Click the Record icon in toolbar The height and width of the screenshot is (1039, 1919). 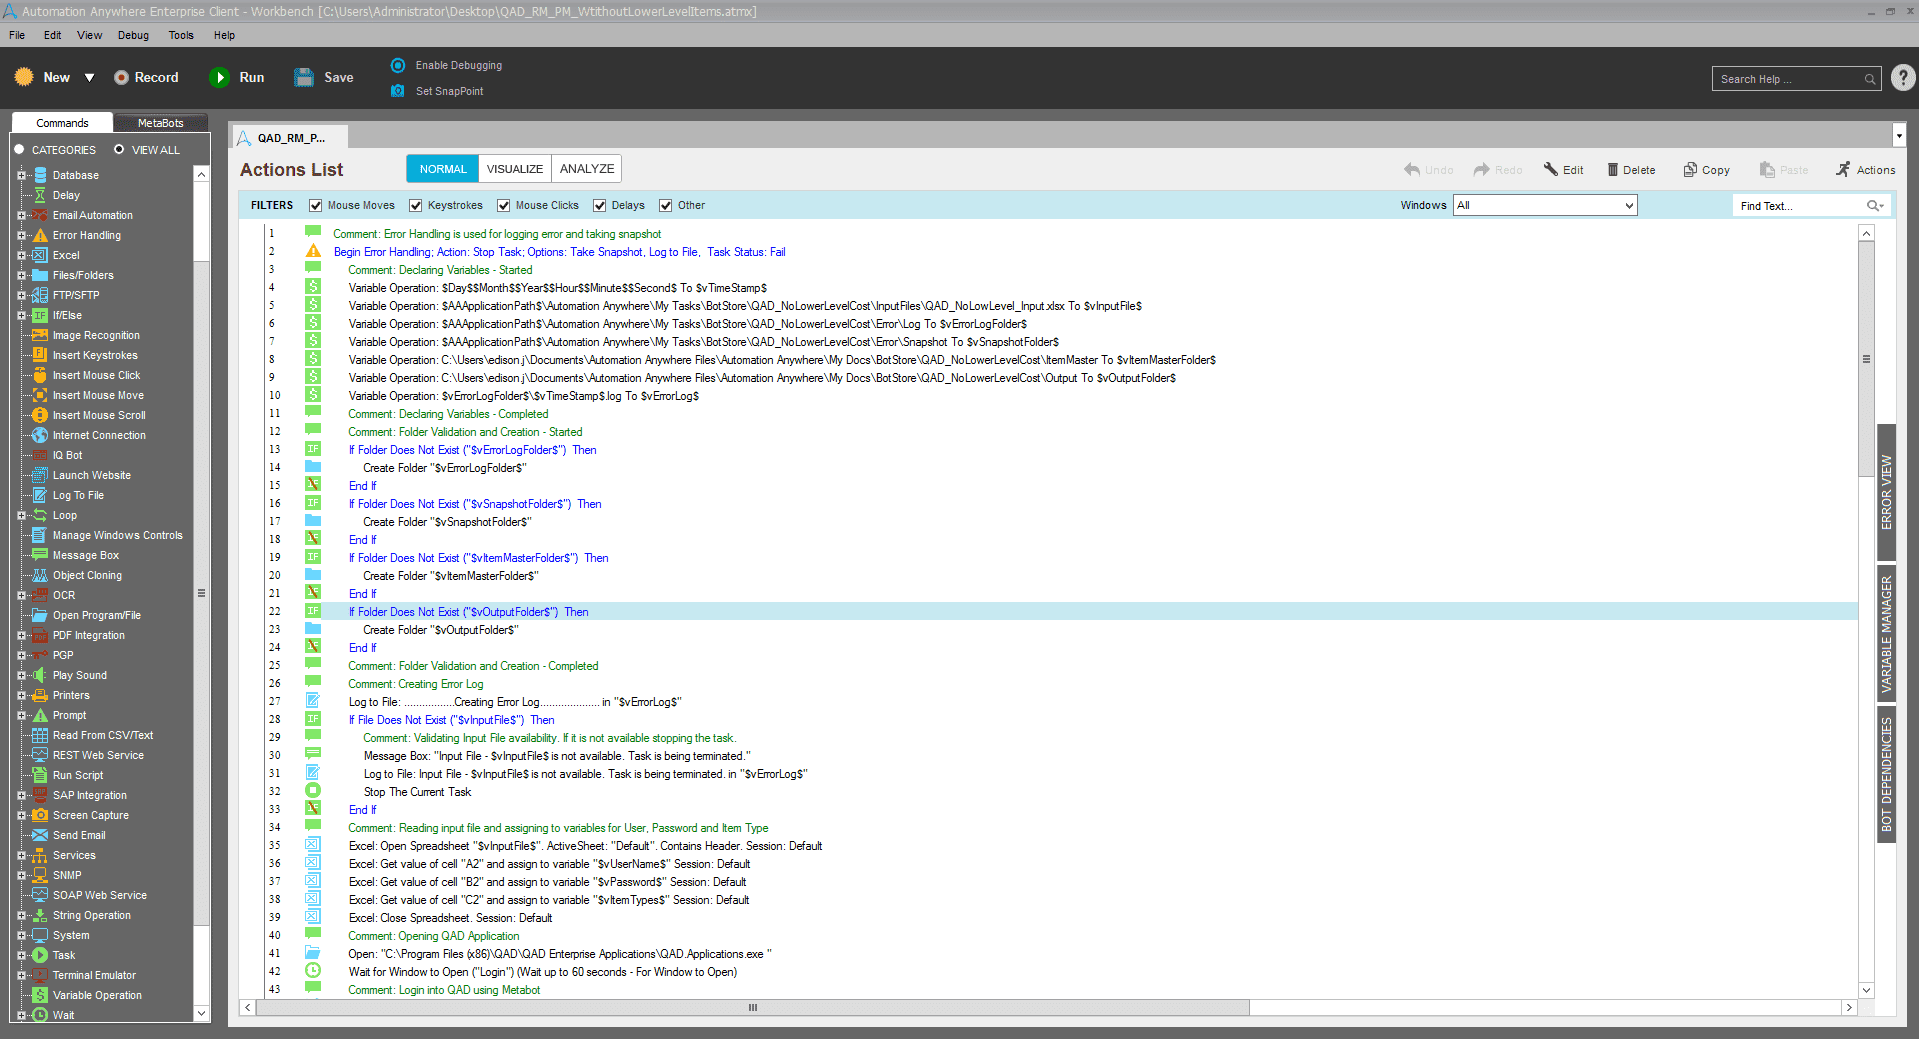(121, 78)
